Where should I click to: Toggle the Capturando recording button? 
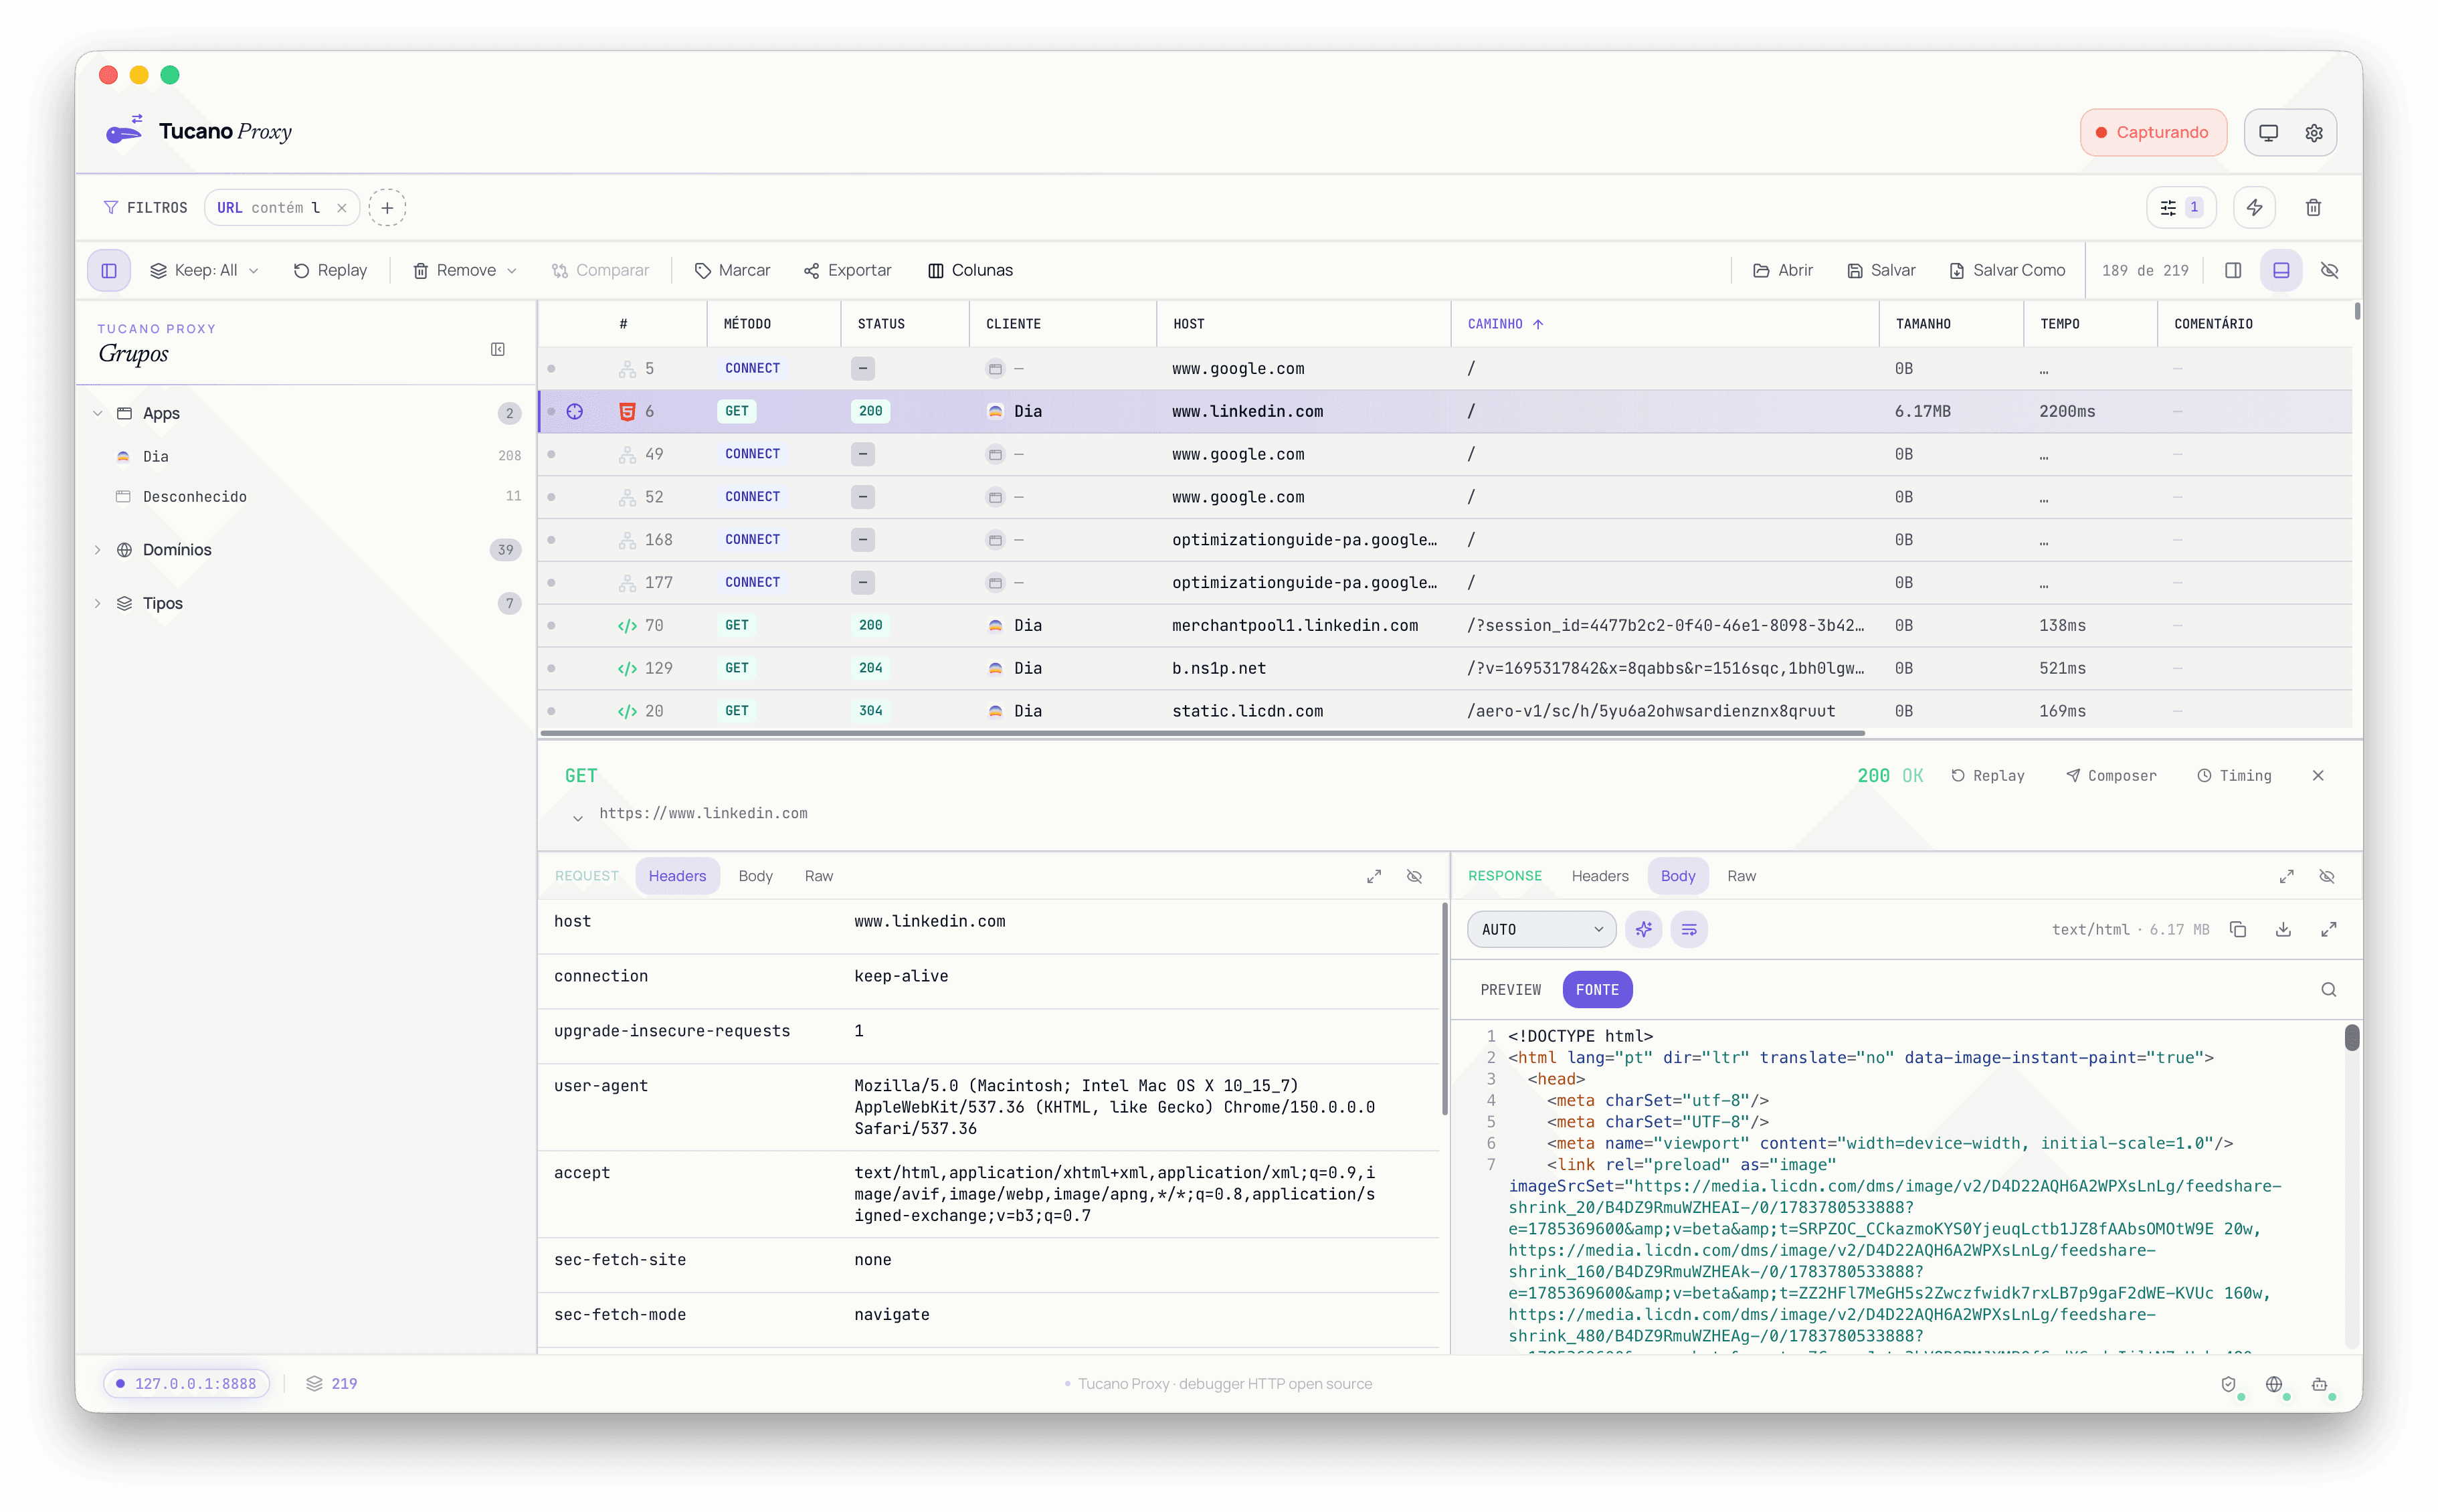[x=2153, y=133]
